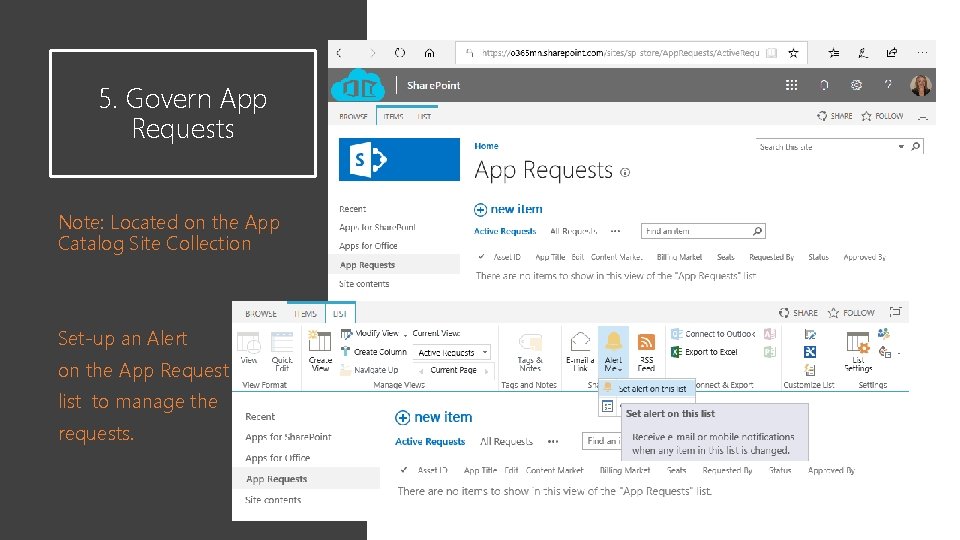Open view options ellipsis beside All Requests in ribbon screenshot
Image resolution: width=960 pixels, height=540 pixels.
point(553,441)
